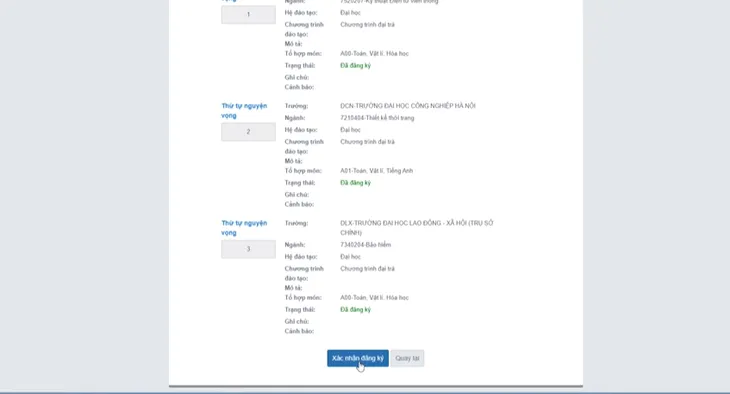Click Đã đăng ký status of choice 2

[x=355, y=183]
